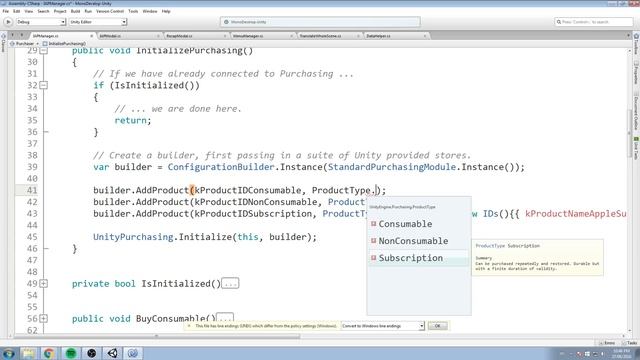Open the Version Control menu
The width and height of the screenshot is (640, 360).
point(110,11)
